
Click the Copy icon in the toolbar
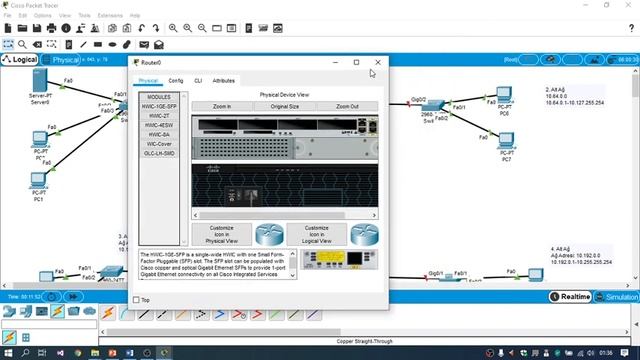pos(112,28)
